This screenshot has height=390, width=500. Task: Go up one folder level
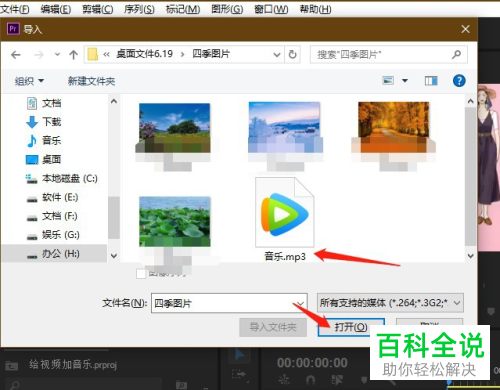(73, 55)
